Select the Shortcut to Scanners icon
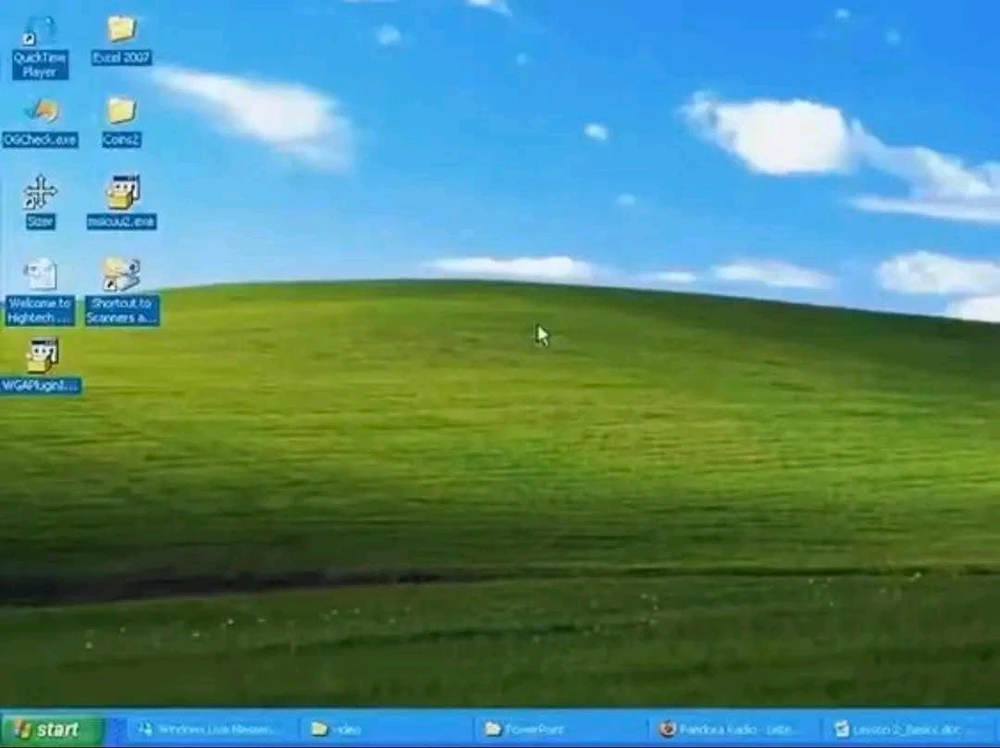This screenshot has width=1000, height=748. [x=122, y=274]
